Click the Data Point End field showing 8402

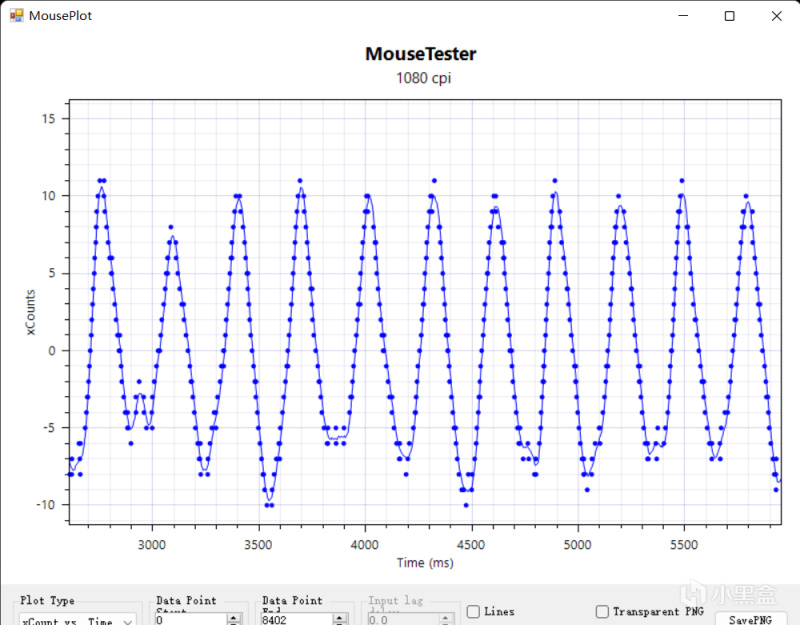click(x=296, y=619)
